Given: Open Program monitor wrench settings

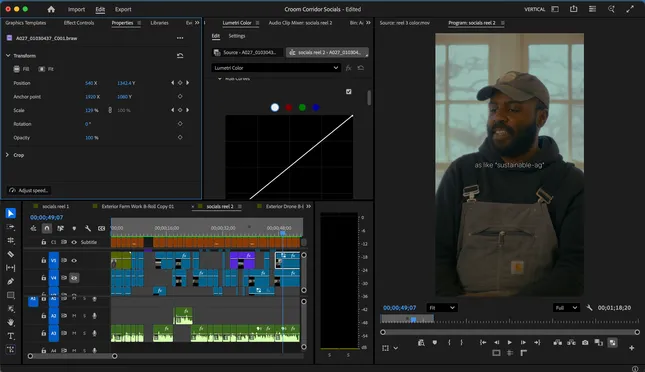Looking at the screenshot, I should (x=589, y=307).
